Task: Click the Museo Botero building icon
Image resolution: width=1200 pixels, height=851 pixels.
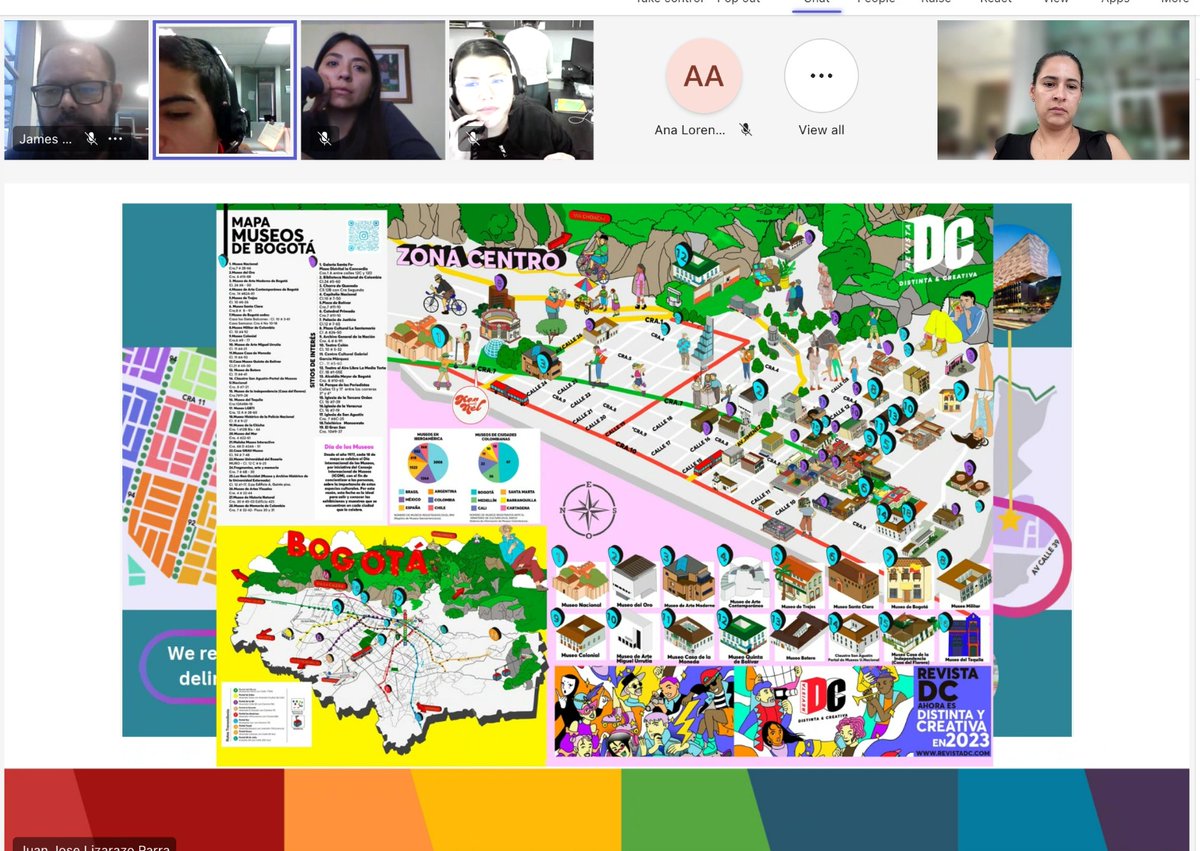Action: pyautogui.click(x=798, y=633)
